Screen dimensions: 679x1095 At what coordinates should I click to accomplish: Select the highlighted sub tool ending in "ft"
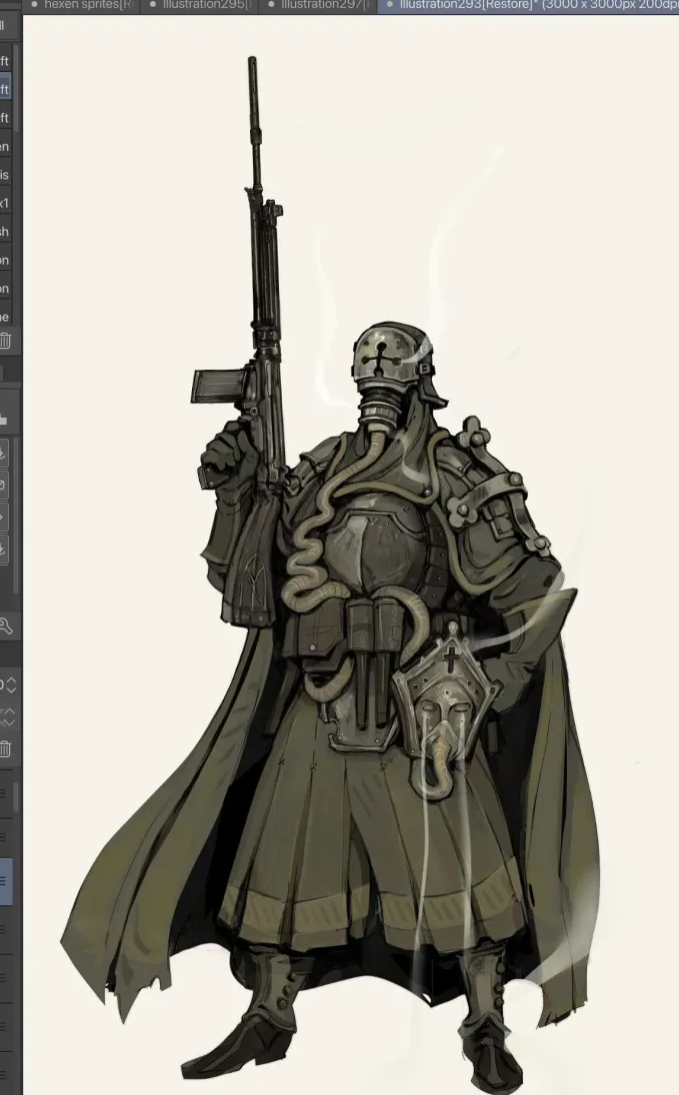tap(5, 89)
